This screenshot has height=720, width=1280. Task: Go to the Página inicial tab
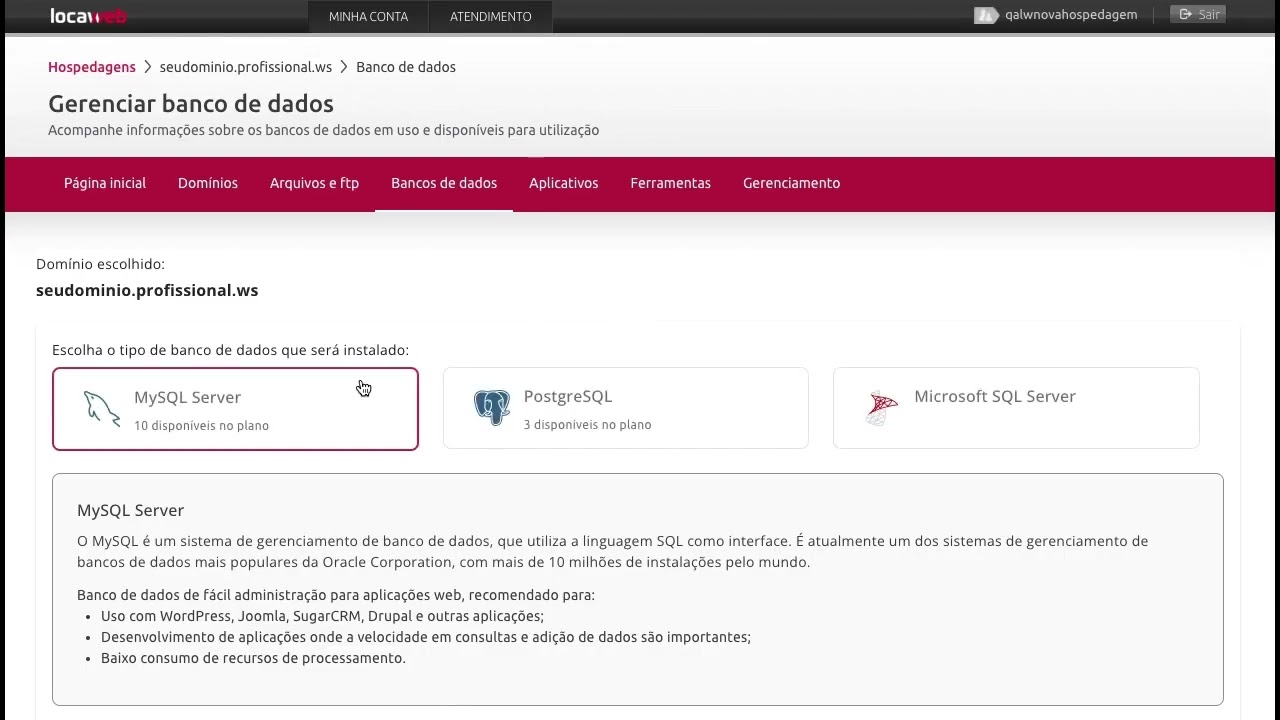point(105,183)
